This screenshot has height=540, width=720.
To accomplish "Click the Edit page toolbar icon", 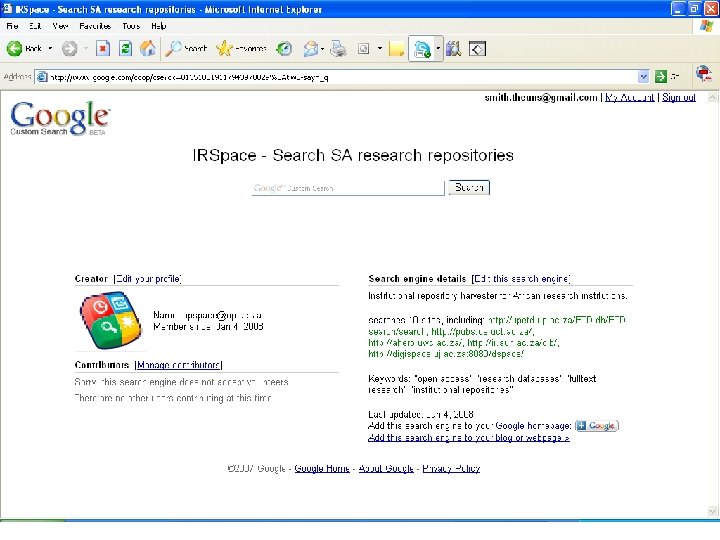I will click(x=364, y=48).
